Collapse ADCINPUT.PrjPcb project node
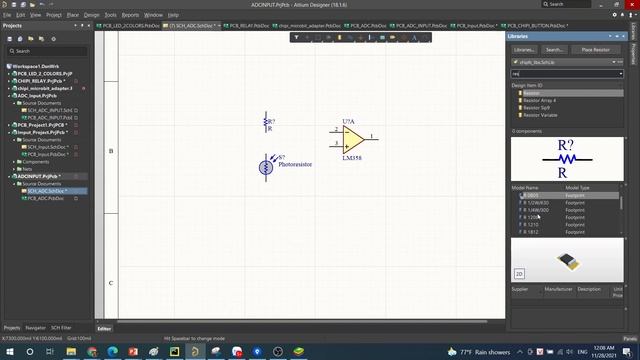This screenshot has width=640, height=360. pyautogui.click(x=9, y=176)
